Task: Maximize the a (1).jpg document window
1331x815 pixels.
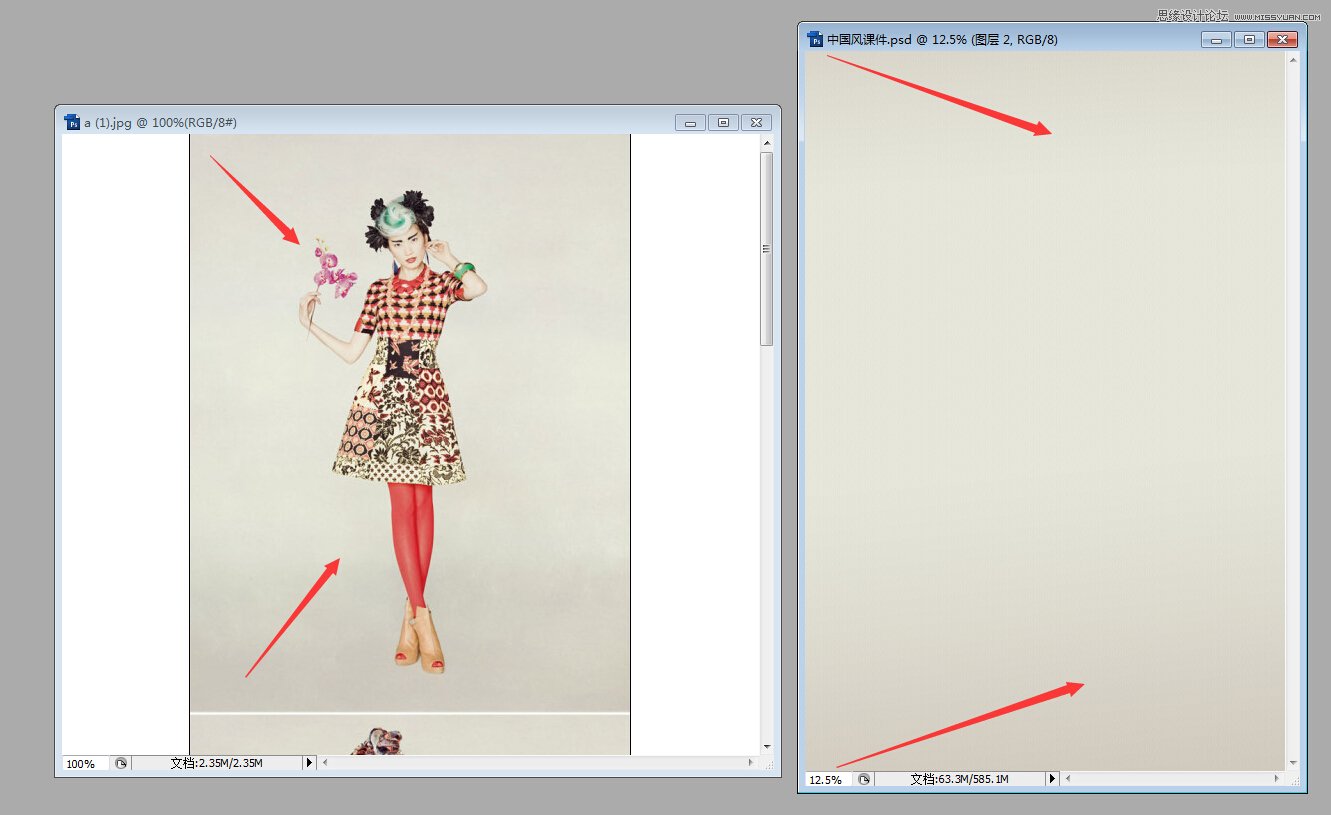Action: [x=723, y=123]
